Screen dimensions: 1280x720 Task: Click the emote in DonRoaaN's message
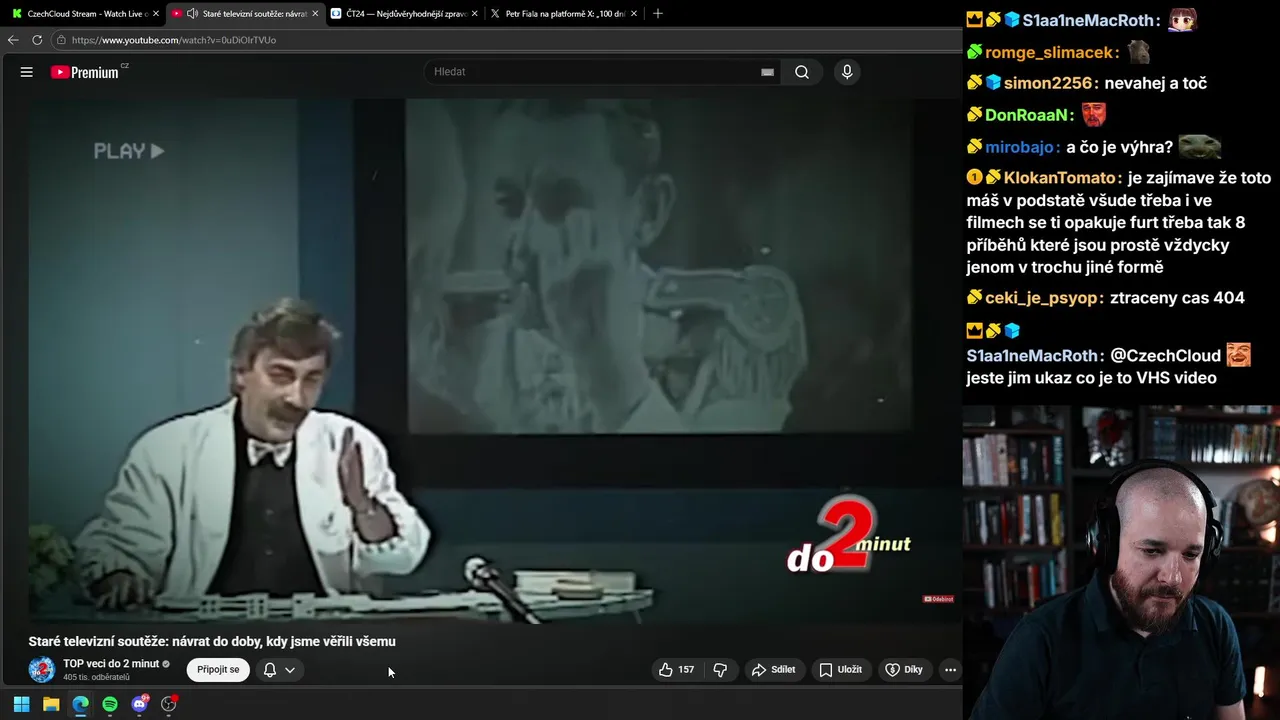click(x=1094, y=114)
